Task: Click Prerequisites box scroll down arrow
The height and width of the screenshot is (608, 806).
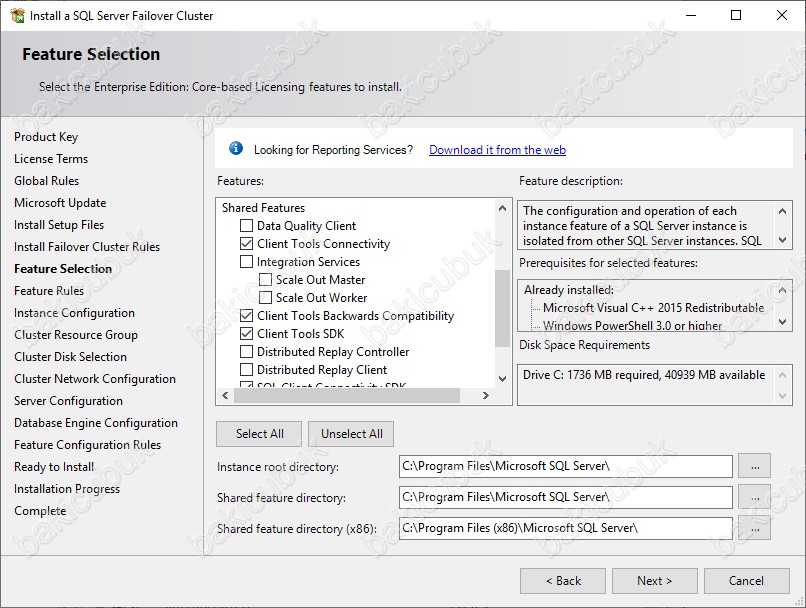Action: pyautogui.click(x=782, y=322)
